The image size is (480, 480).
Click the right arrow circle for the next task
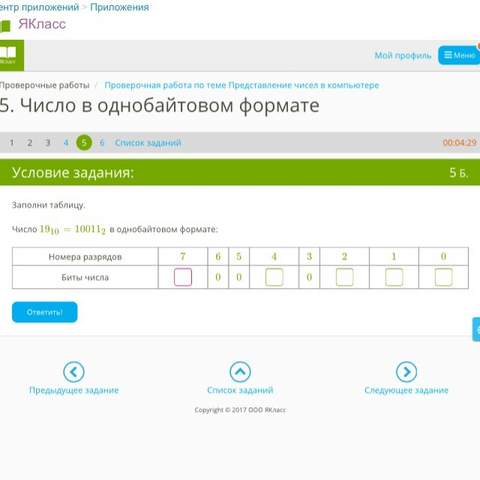[x=406, y=372]
